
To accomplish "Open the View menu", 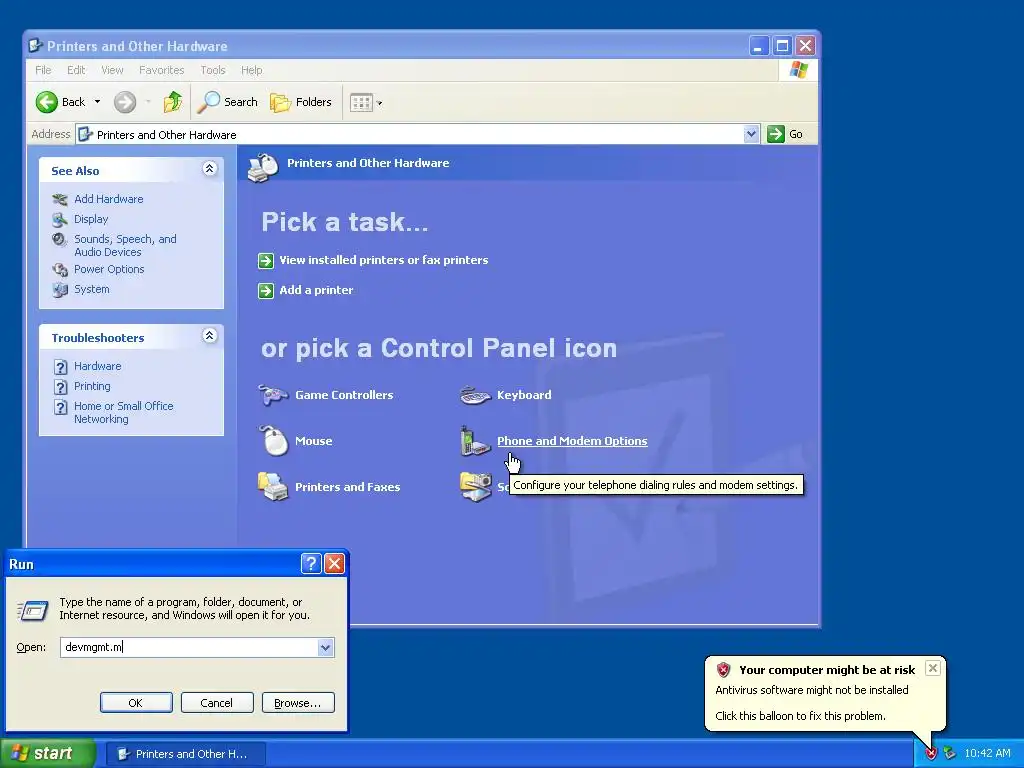I will tap(112, 70).
